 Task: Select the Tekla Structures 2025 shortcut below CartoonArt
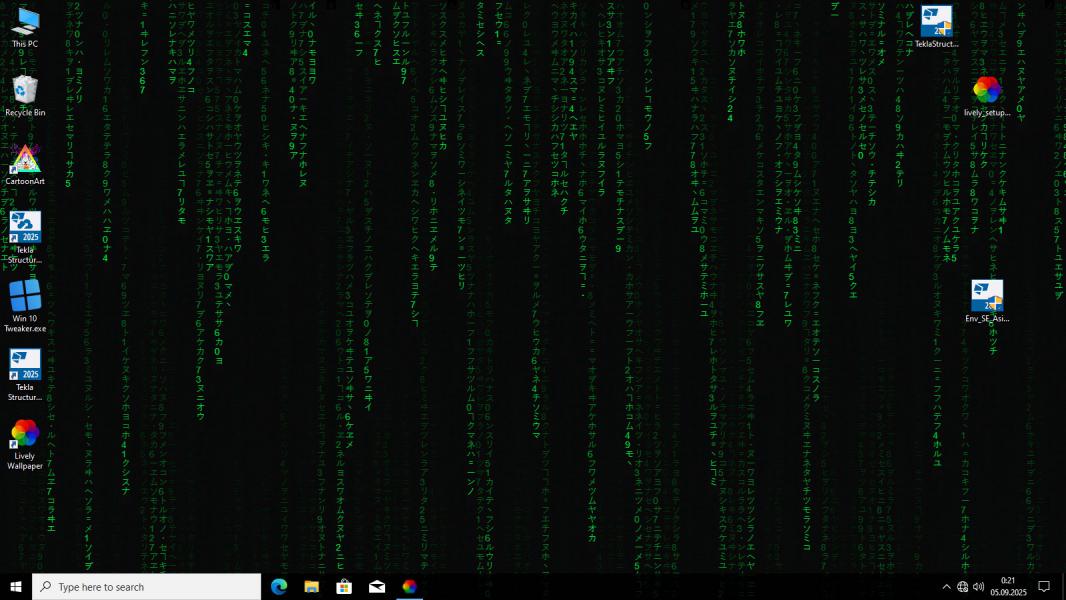tap(25, 237)
